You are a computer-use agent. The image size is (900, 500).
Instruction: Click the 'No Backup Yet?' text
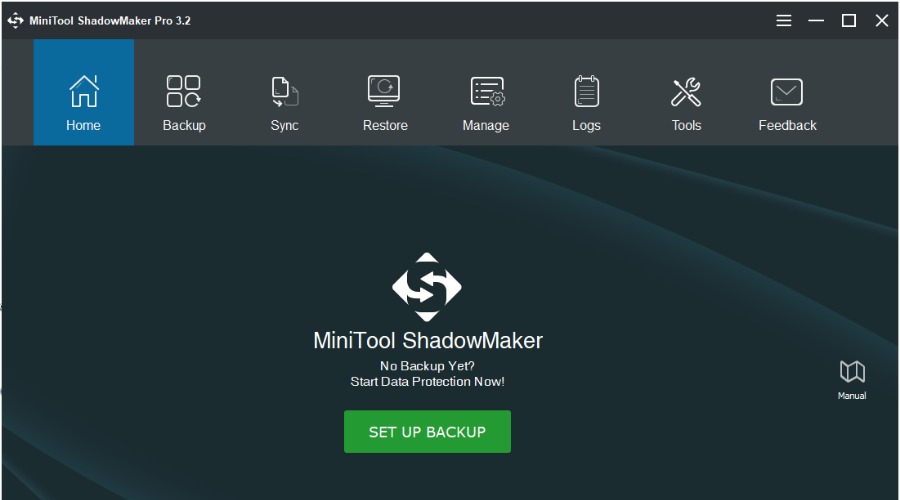427,366
